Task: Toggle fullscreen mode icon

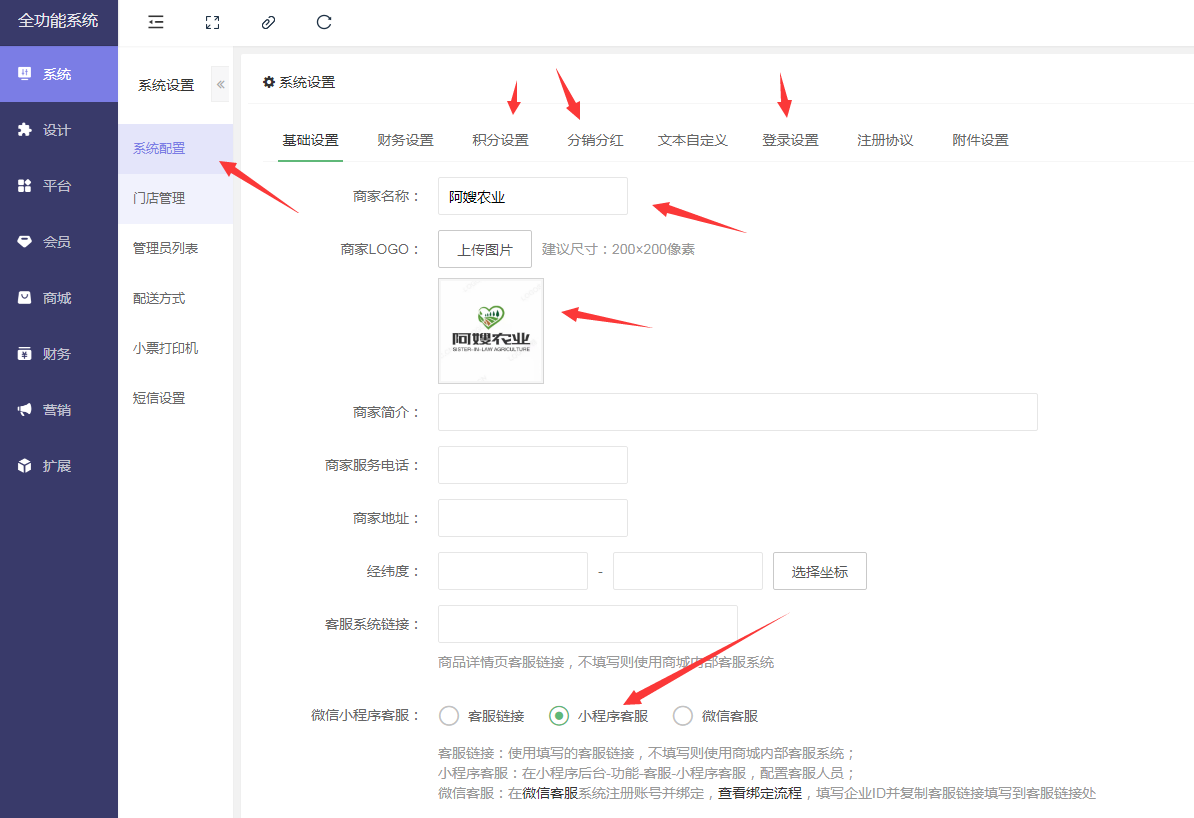Action: (212, 22)
